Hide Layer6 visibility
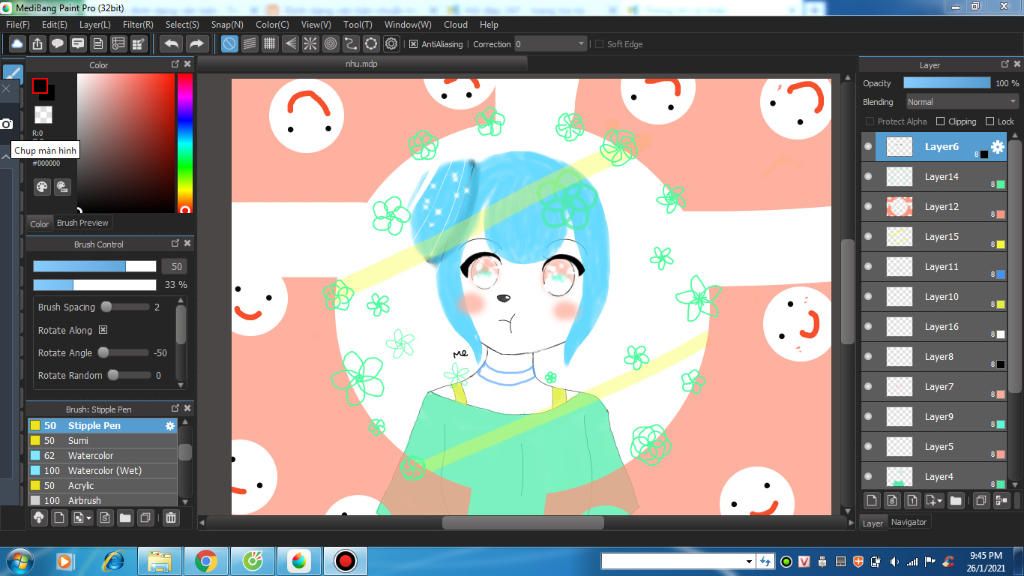This screenshot has width=1024, height=576. point(868,147)
